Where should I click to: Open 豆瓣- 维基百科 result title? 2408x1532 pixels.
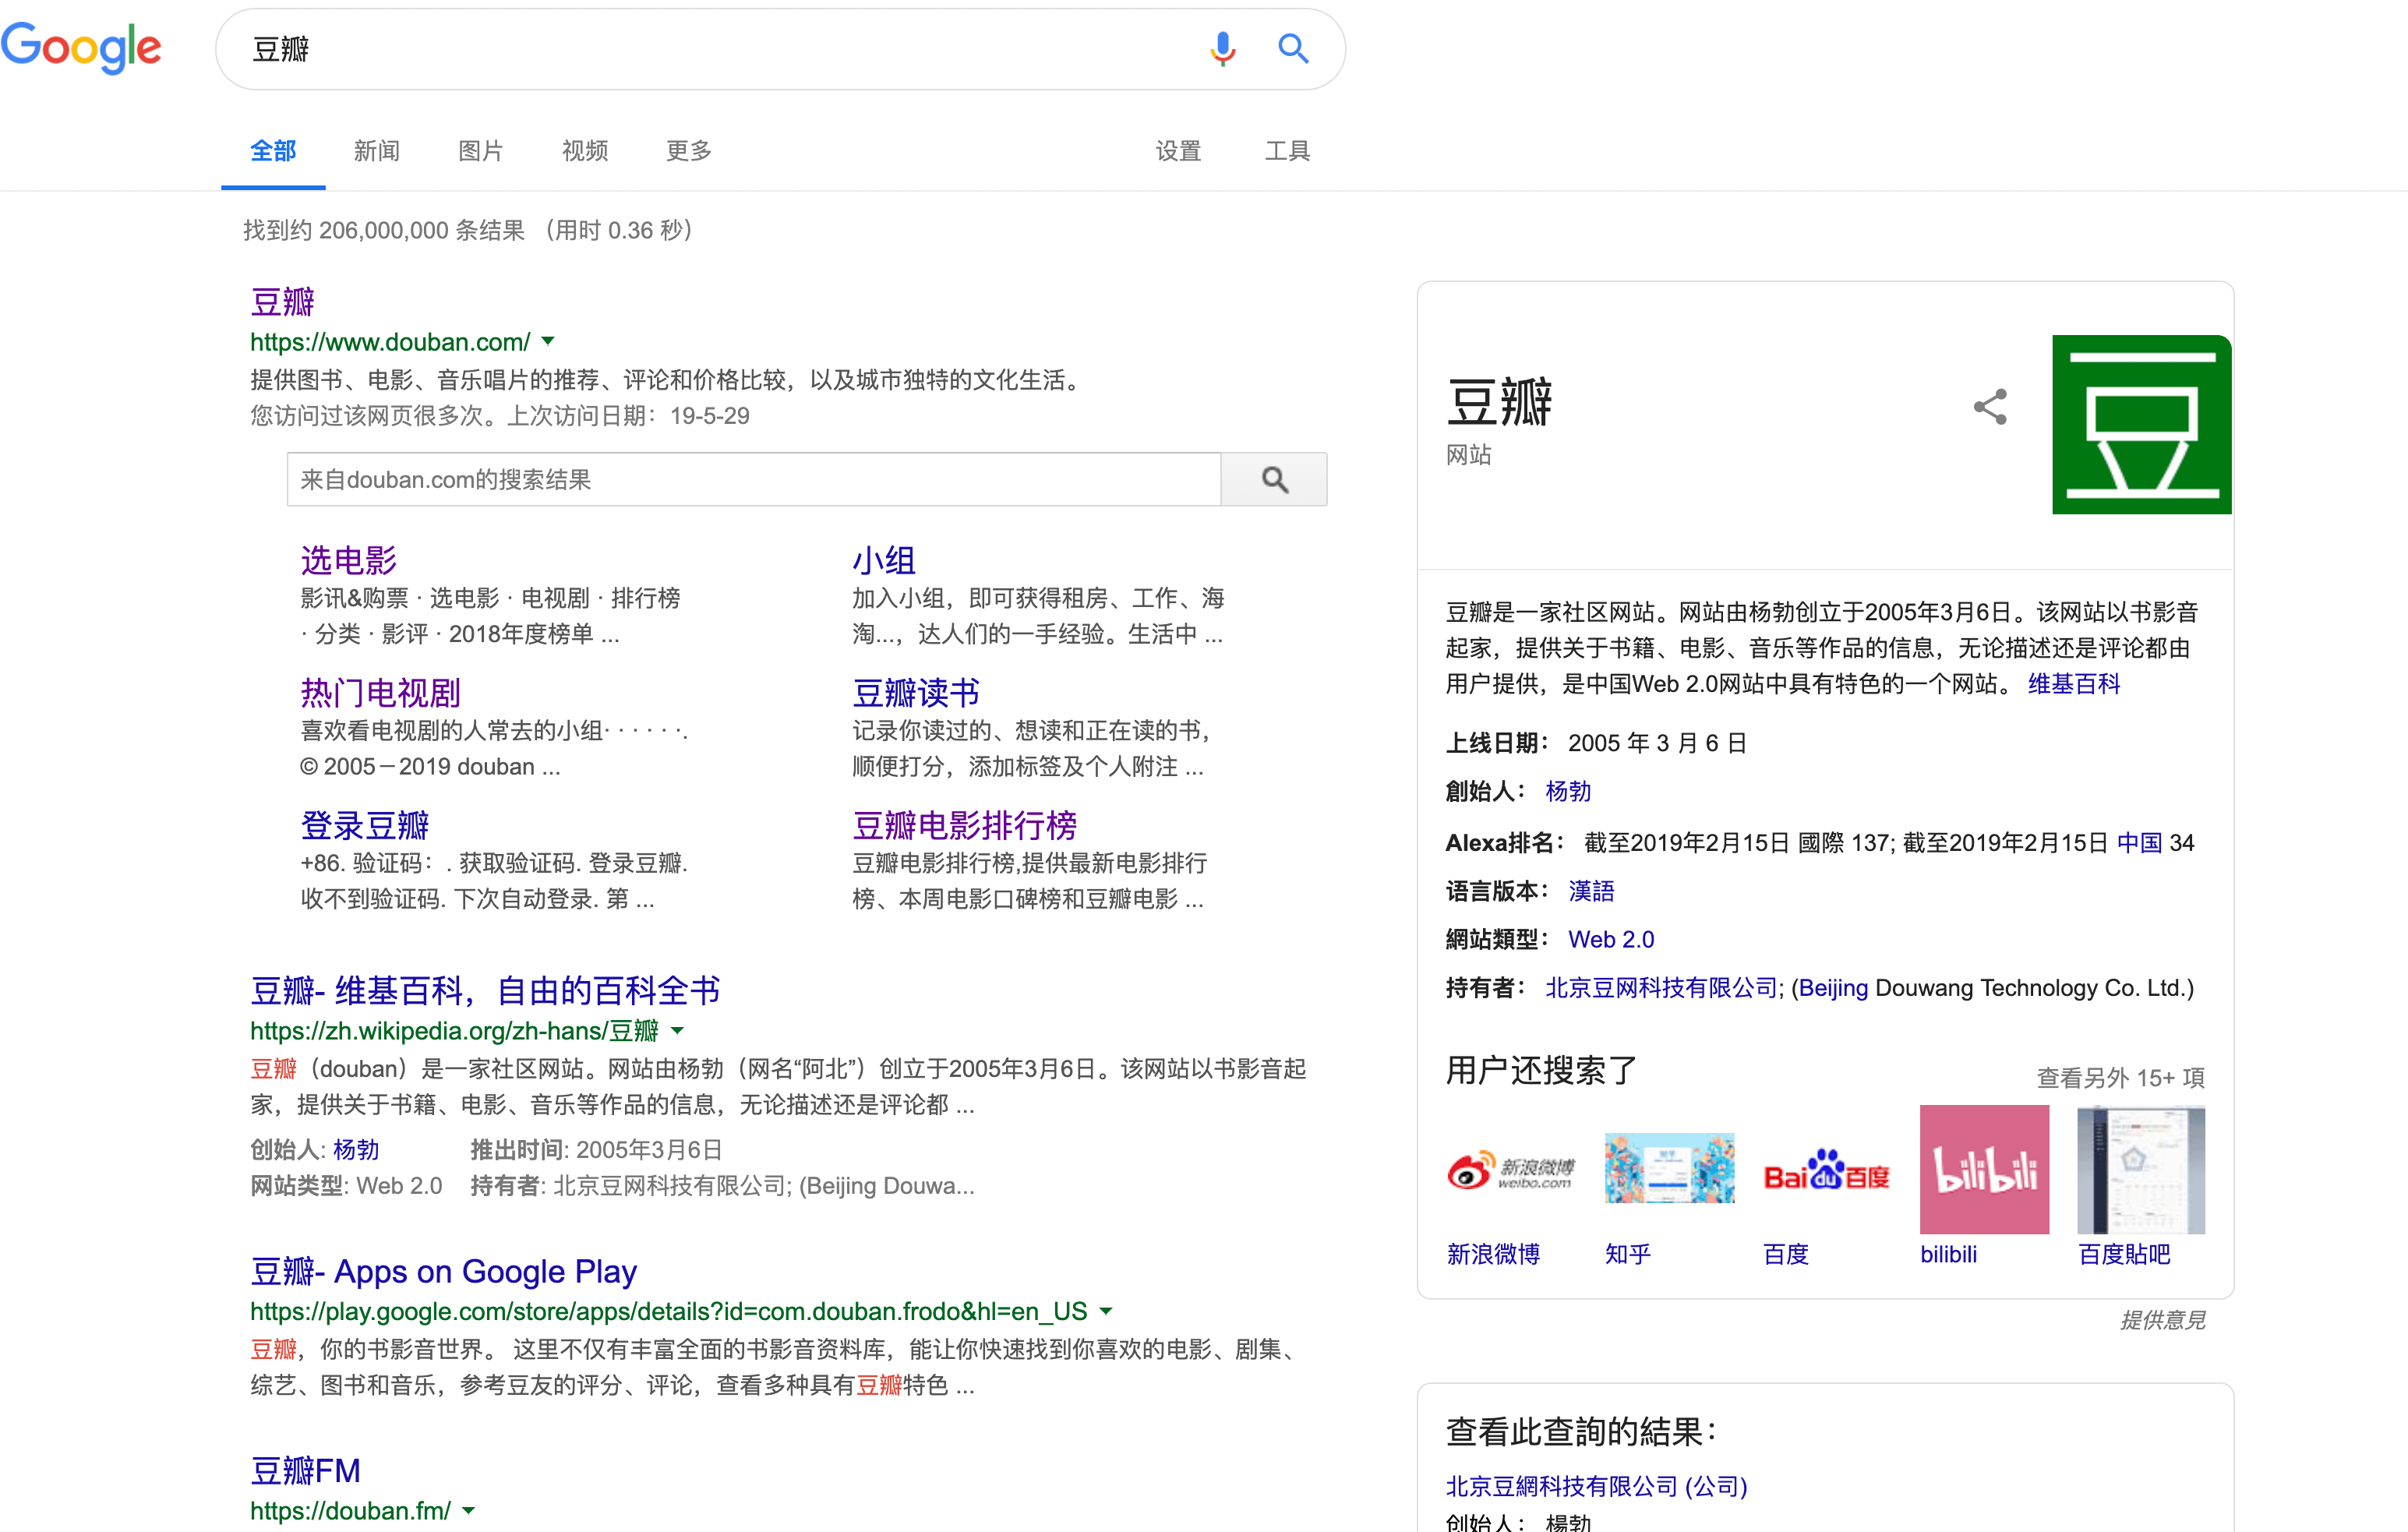(486, 990)
